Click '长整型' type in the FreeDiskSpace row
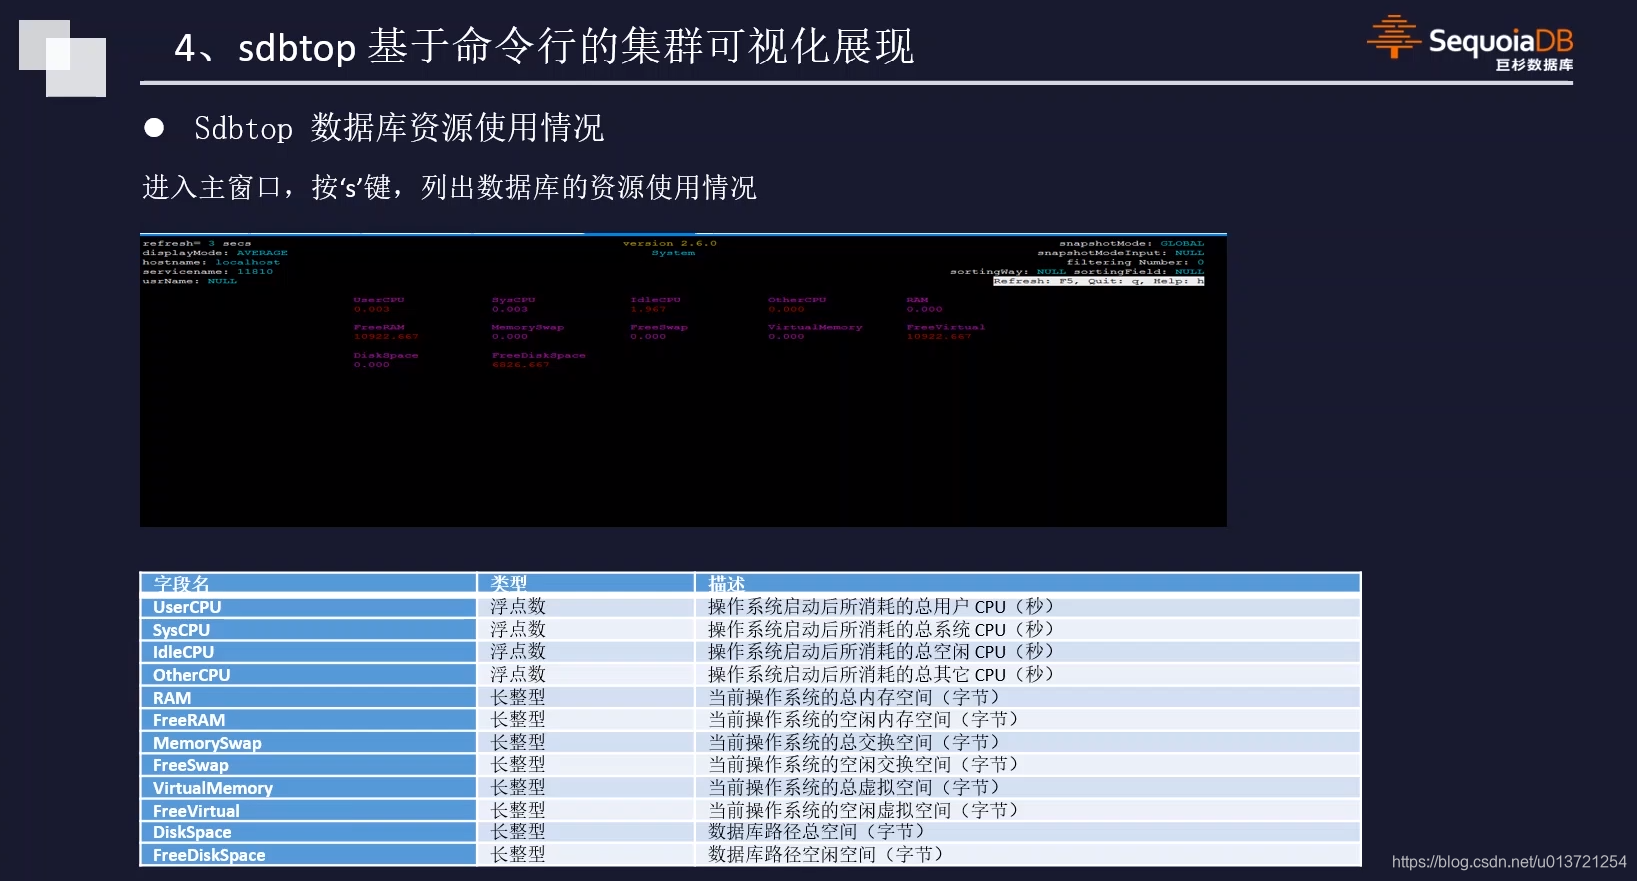Viewport: 1637px width, 881px height. (x=518, y=854)
